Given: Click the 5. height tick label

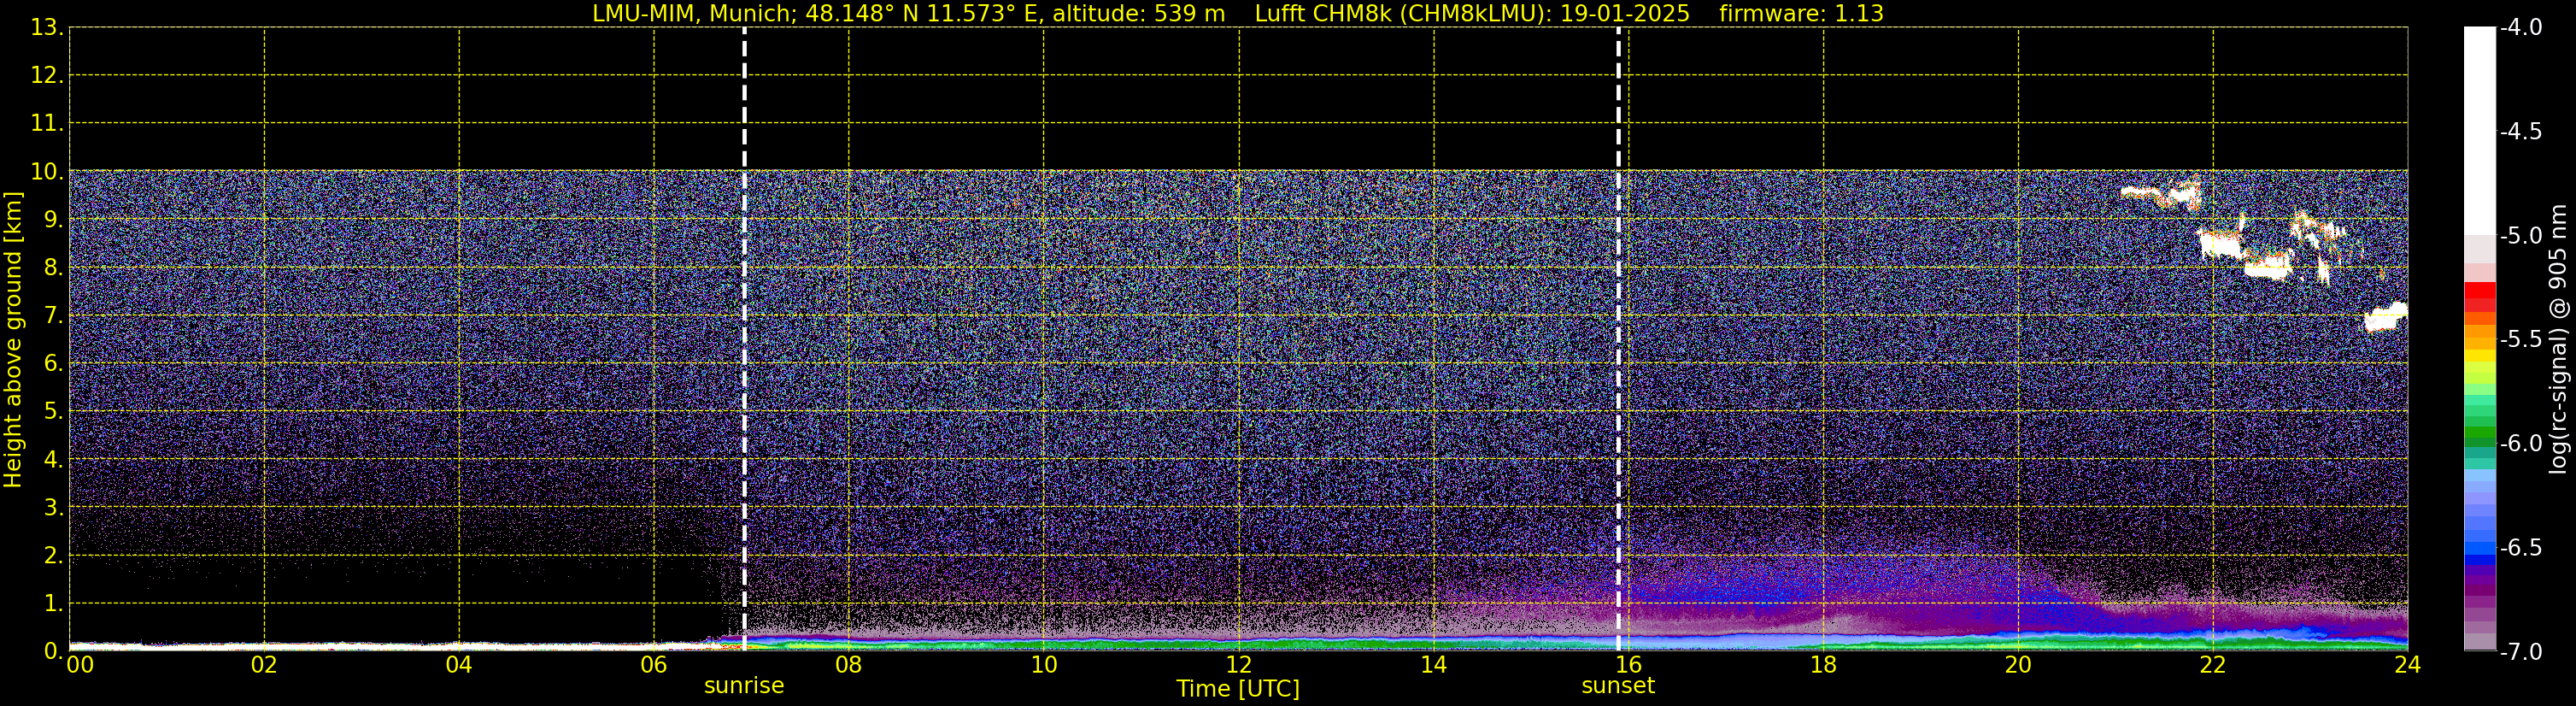Looking at the screenshot, I should coord(53,412).
